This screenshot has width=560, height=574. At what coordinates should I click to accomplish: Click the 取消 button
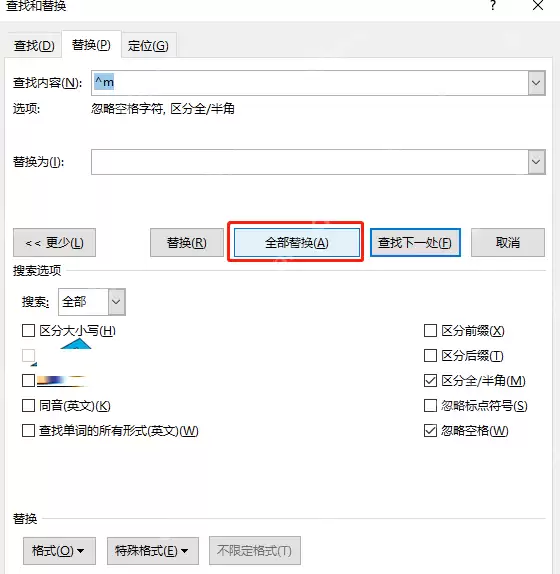tap(508, 243)
